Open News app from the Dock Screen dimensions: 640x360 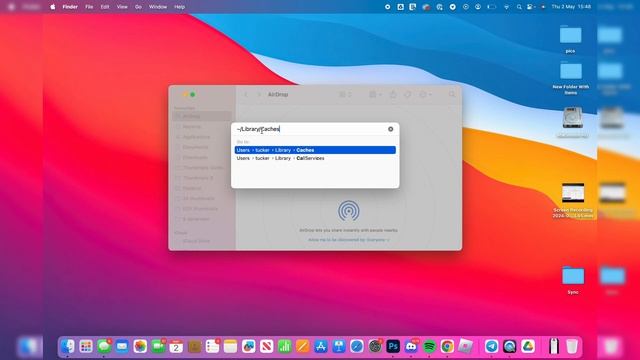pos(267,347)
